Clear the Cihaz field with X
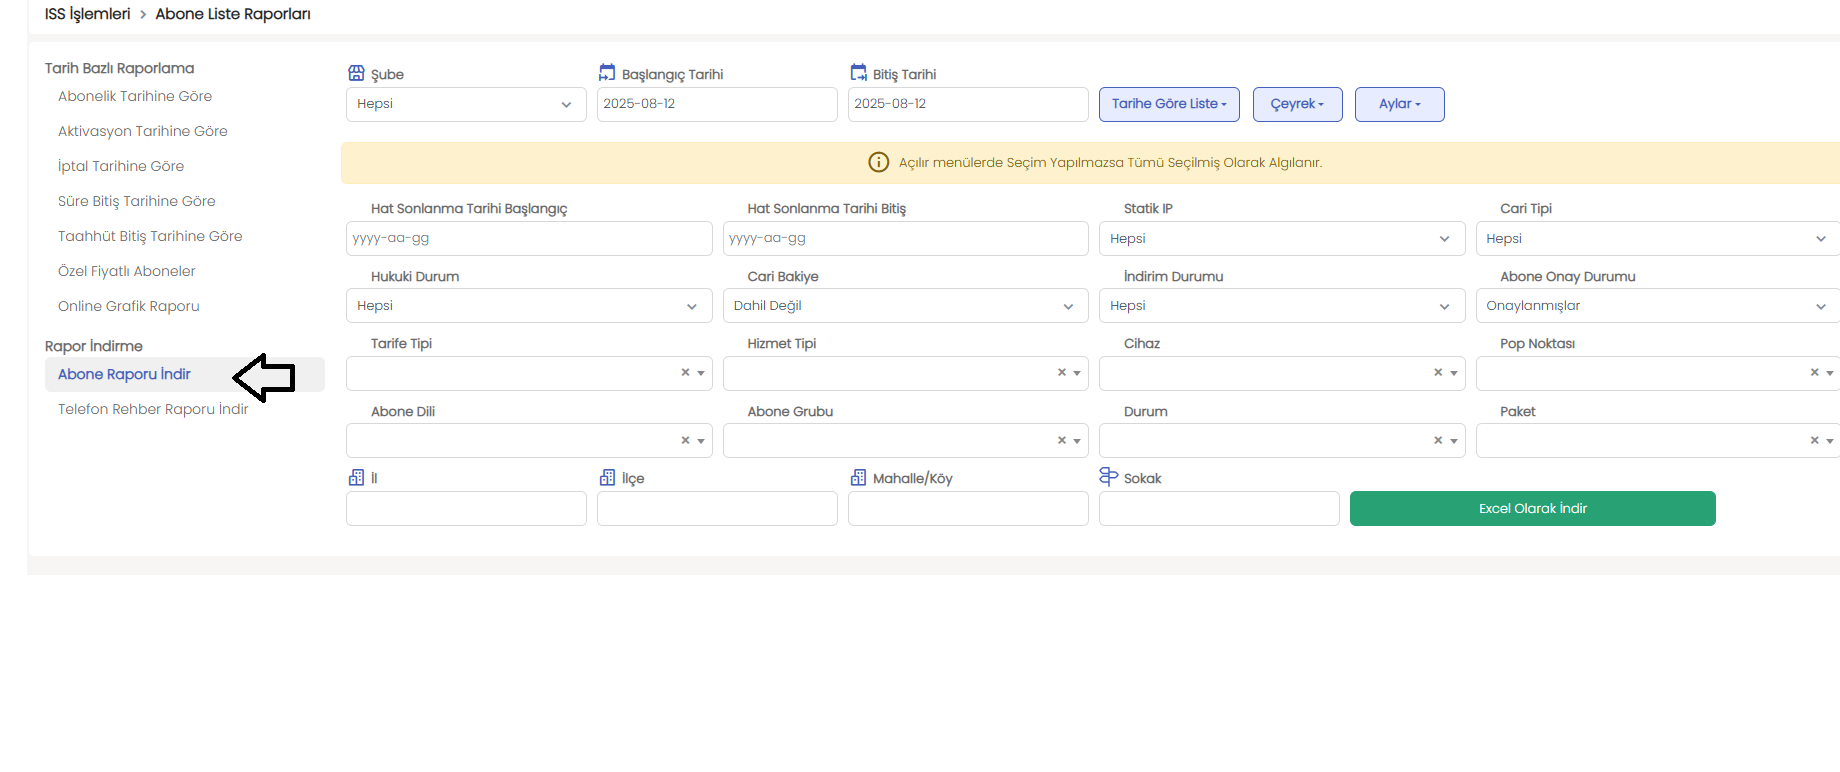The width and height of the screenshot is (1840, 772). pos(1438,373)
